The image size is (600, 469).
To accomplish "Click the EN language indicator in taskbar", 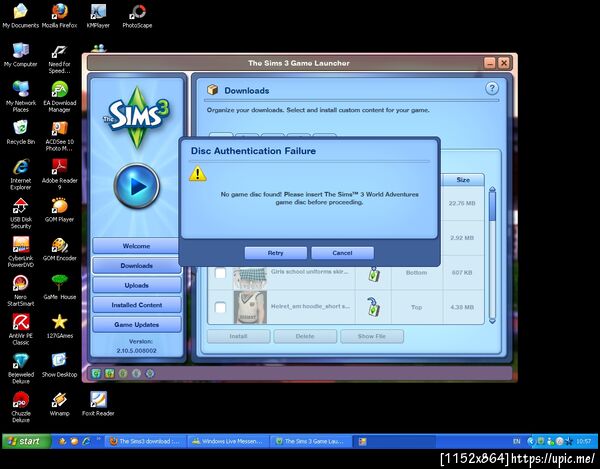I will coord(517,441).
